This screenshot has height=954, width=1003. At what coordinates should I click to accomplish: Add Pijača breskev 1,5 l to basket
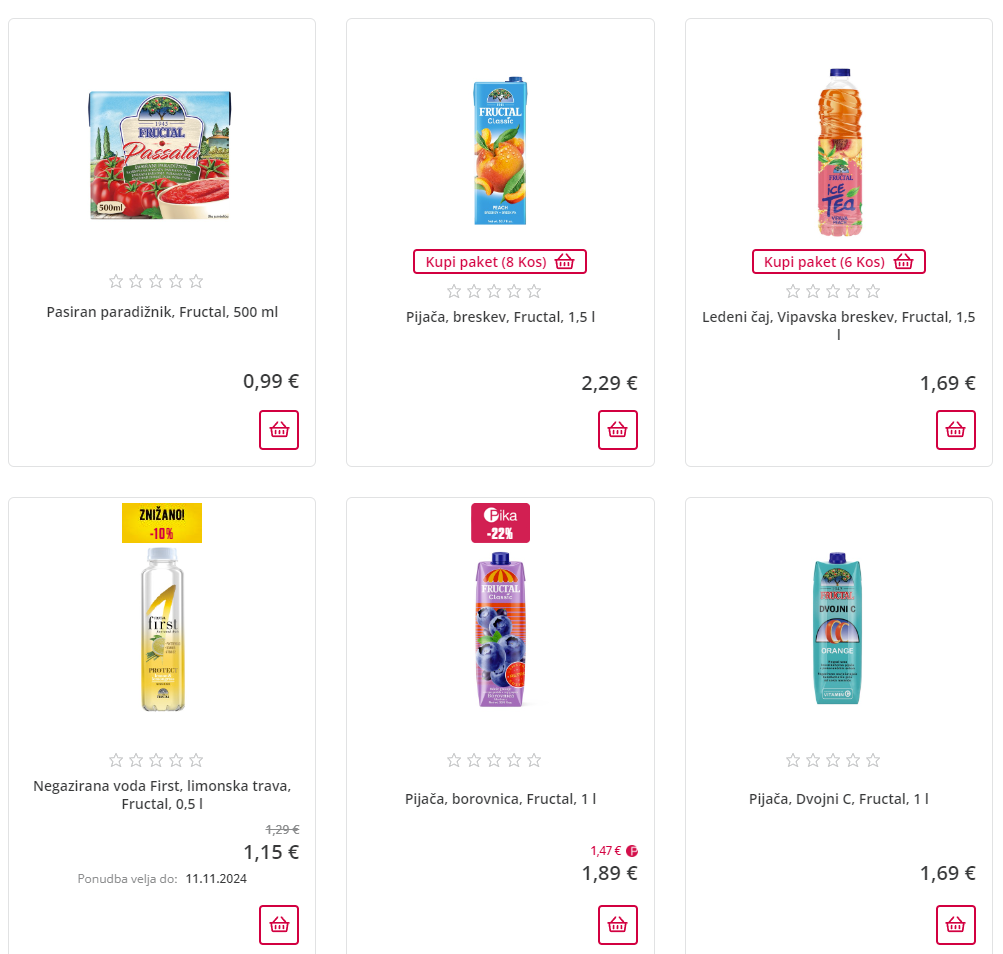(618, 430)
